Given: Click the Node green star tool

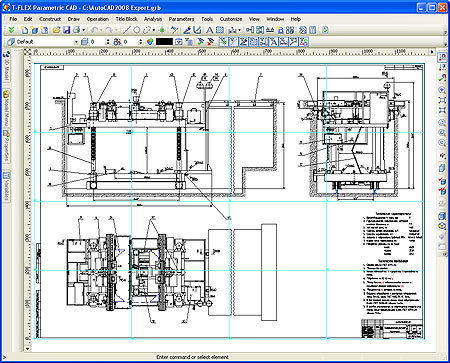Looking at the screenshot, I should click(162, 30).
